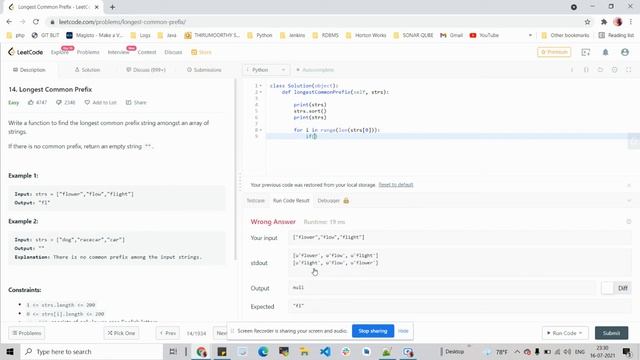Screen dimensions: 640x360
Task: Click the info icon in editor toolbar
Action: [x=572, y=70]
